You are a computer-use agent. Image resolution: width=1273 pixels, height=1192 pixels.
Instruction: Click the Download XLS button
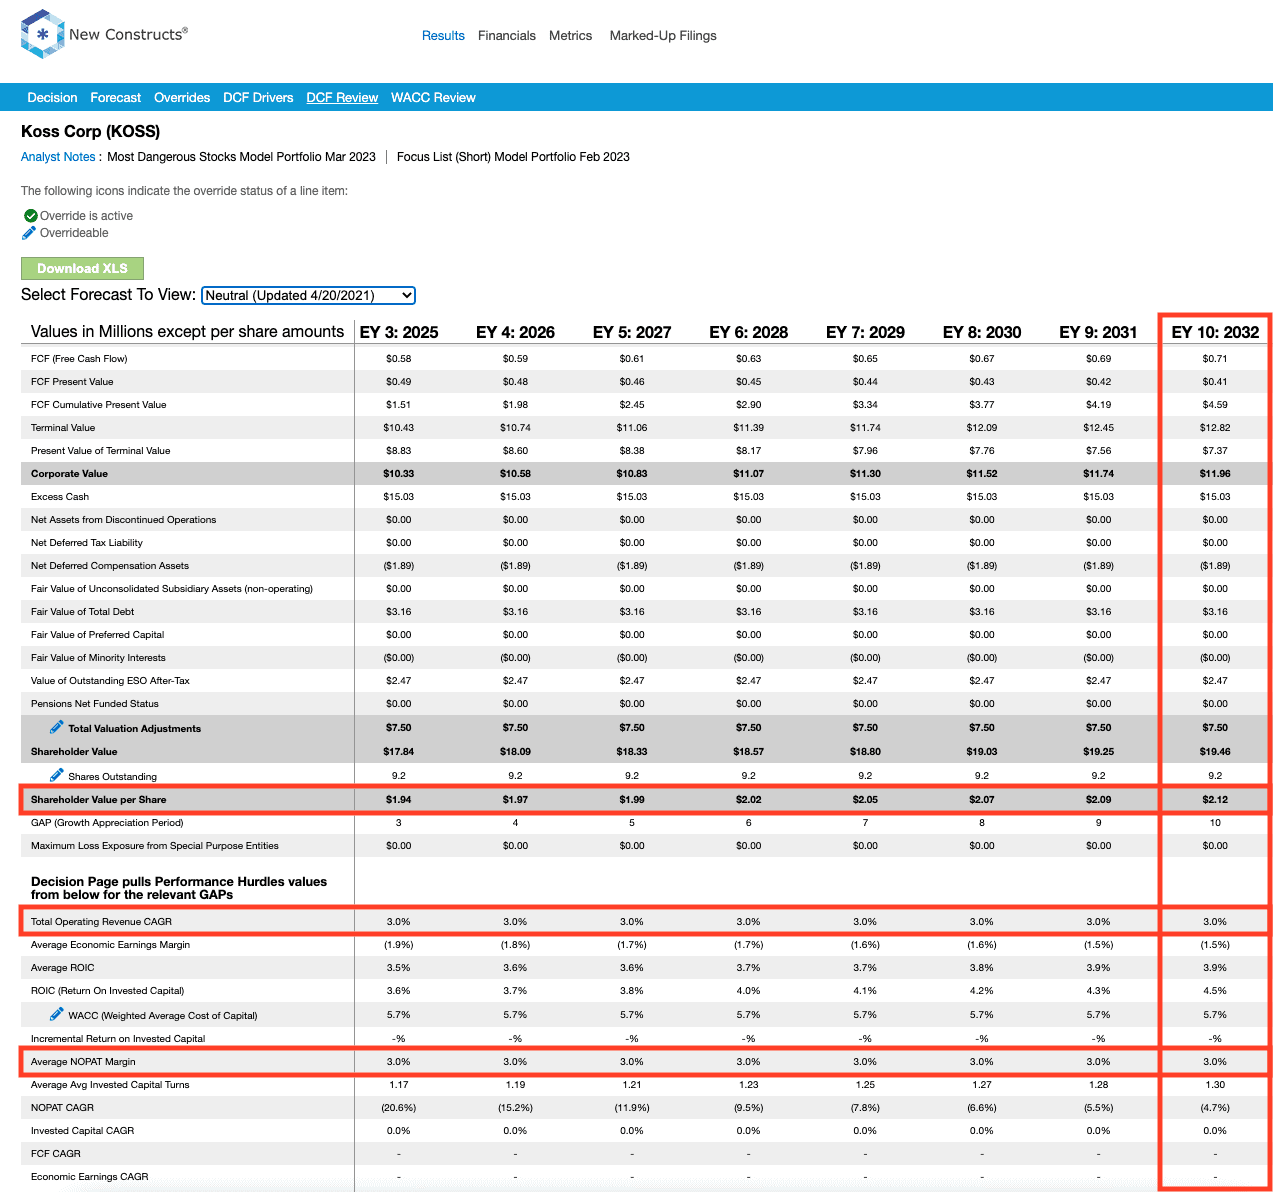(82, 268)
